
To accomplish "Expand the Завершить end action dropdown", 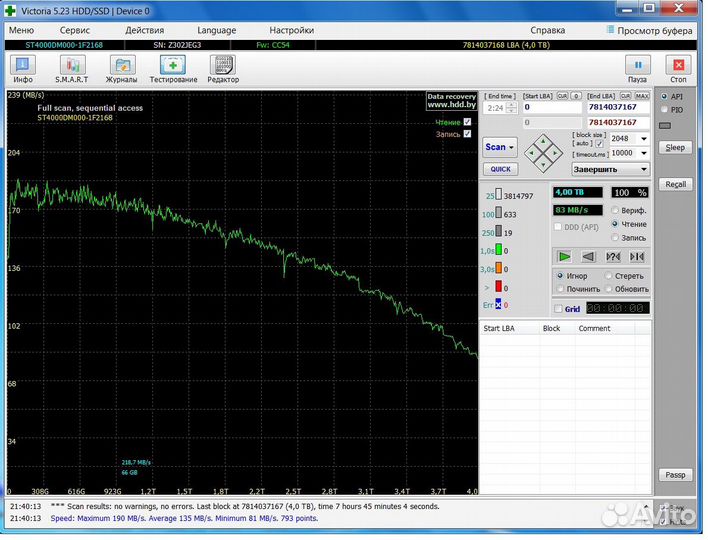I will pos(644,169).
